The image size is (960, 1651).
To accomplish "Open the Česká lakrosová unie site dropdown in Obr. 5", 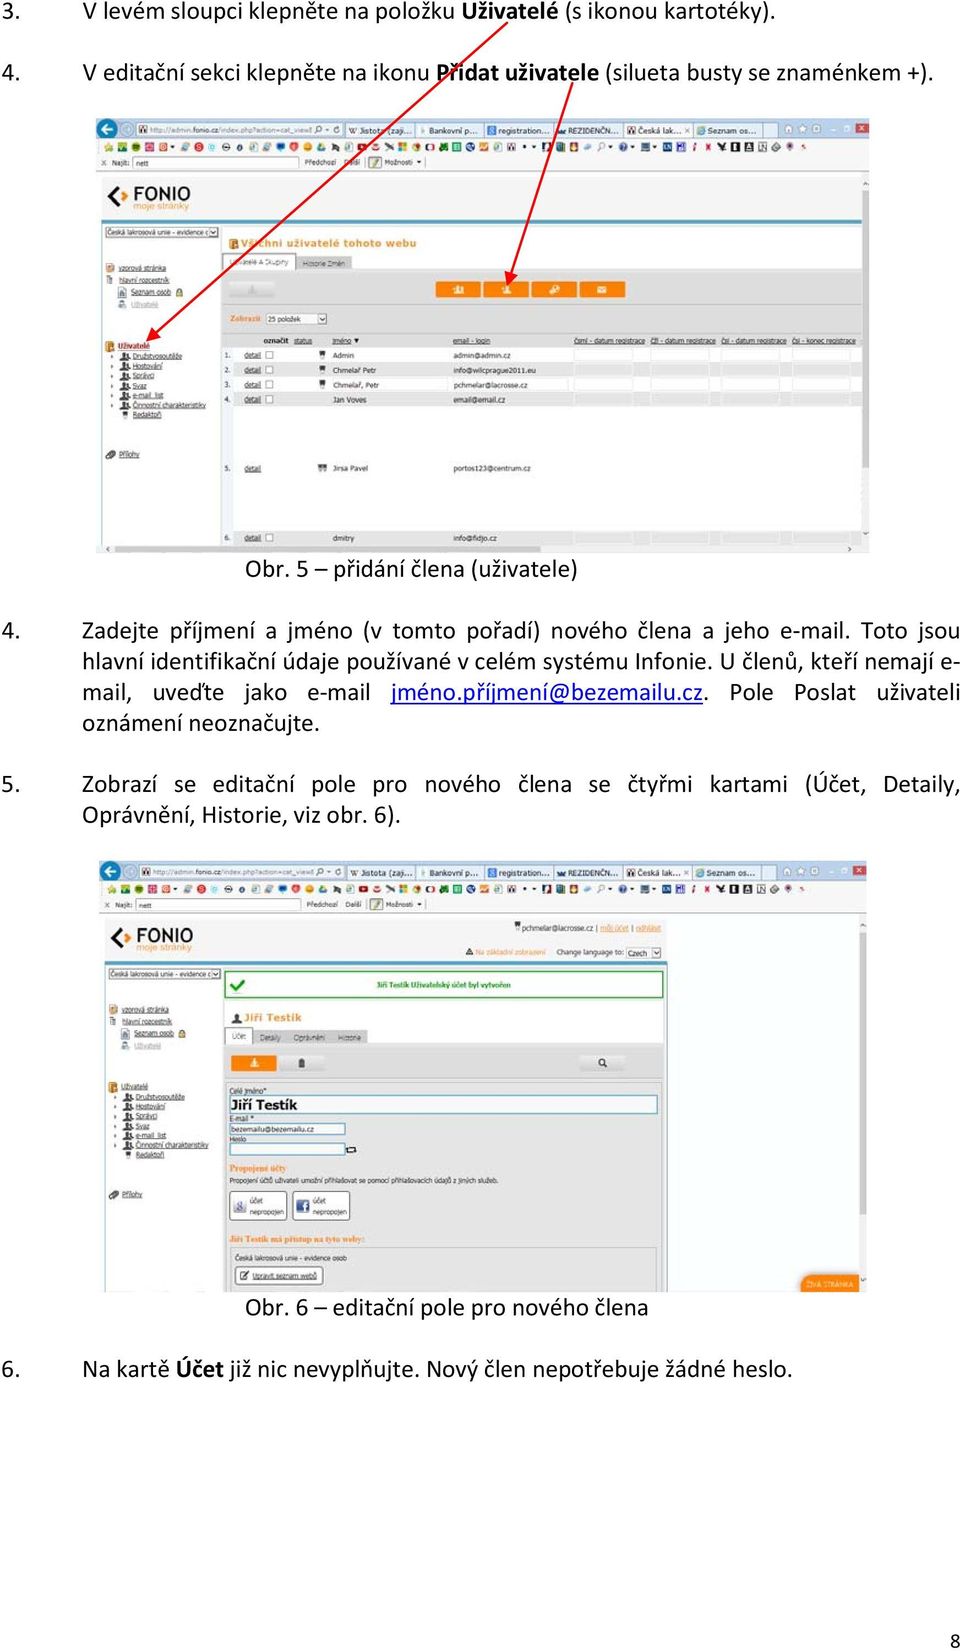I will (x=162, y=232).
